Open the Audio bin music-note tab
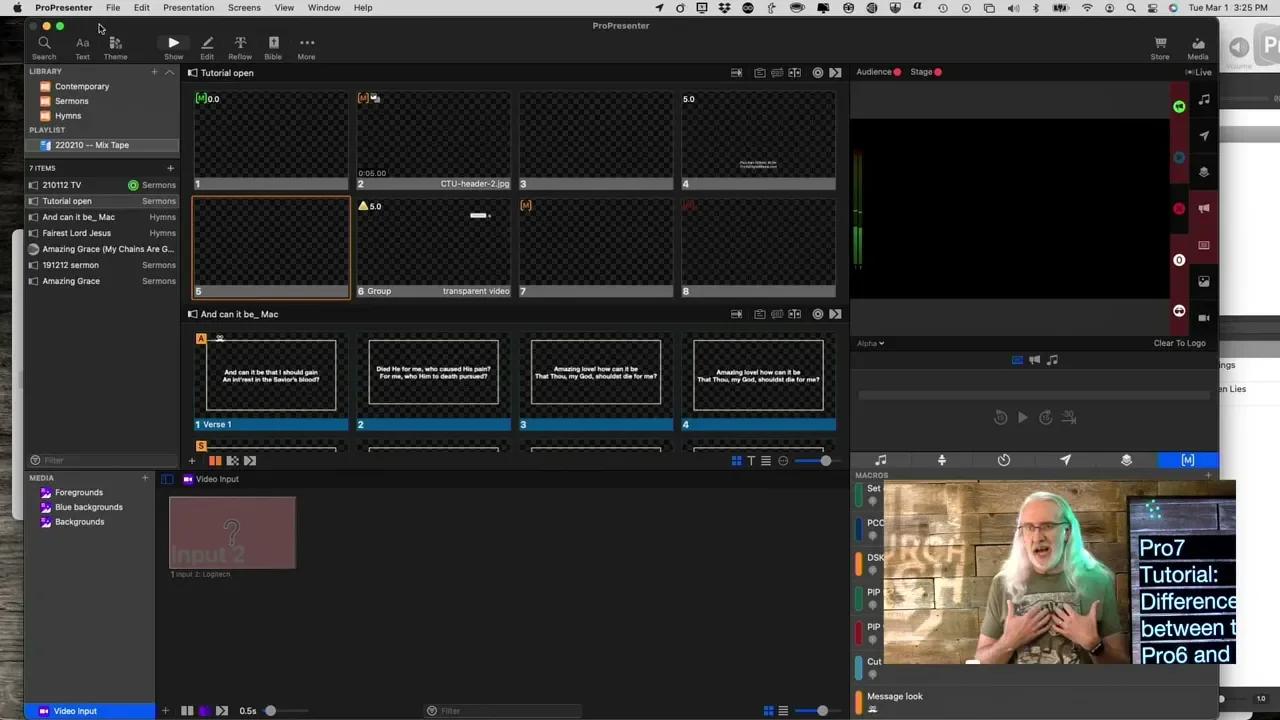Screen dimensions: 1280x720 [881, 460]
